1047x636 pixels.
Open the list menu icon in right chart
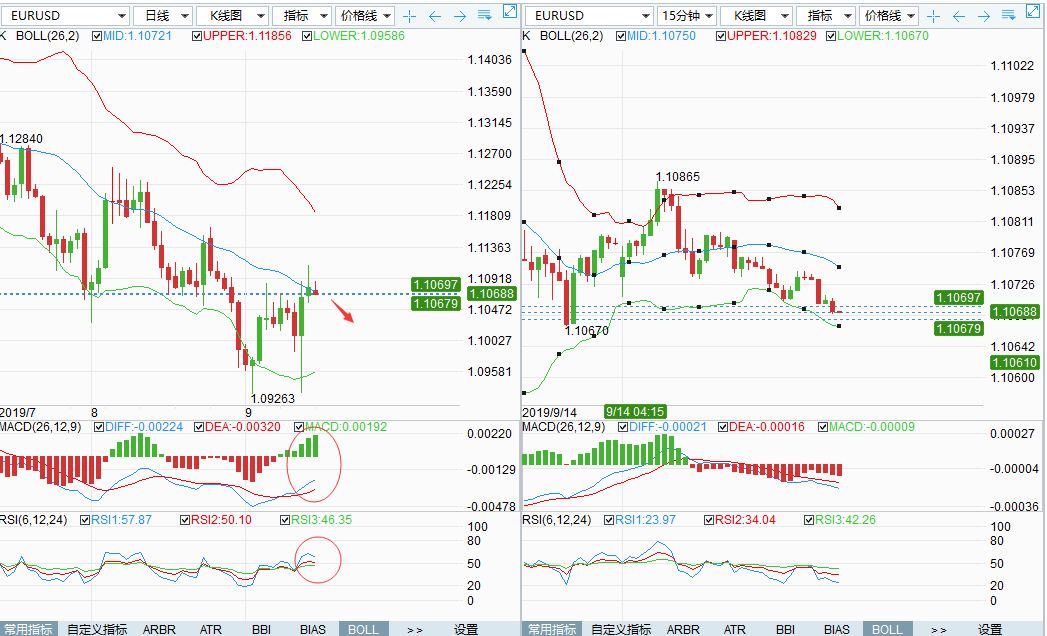[1008, 16]
